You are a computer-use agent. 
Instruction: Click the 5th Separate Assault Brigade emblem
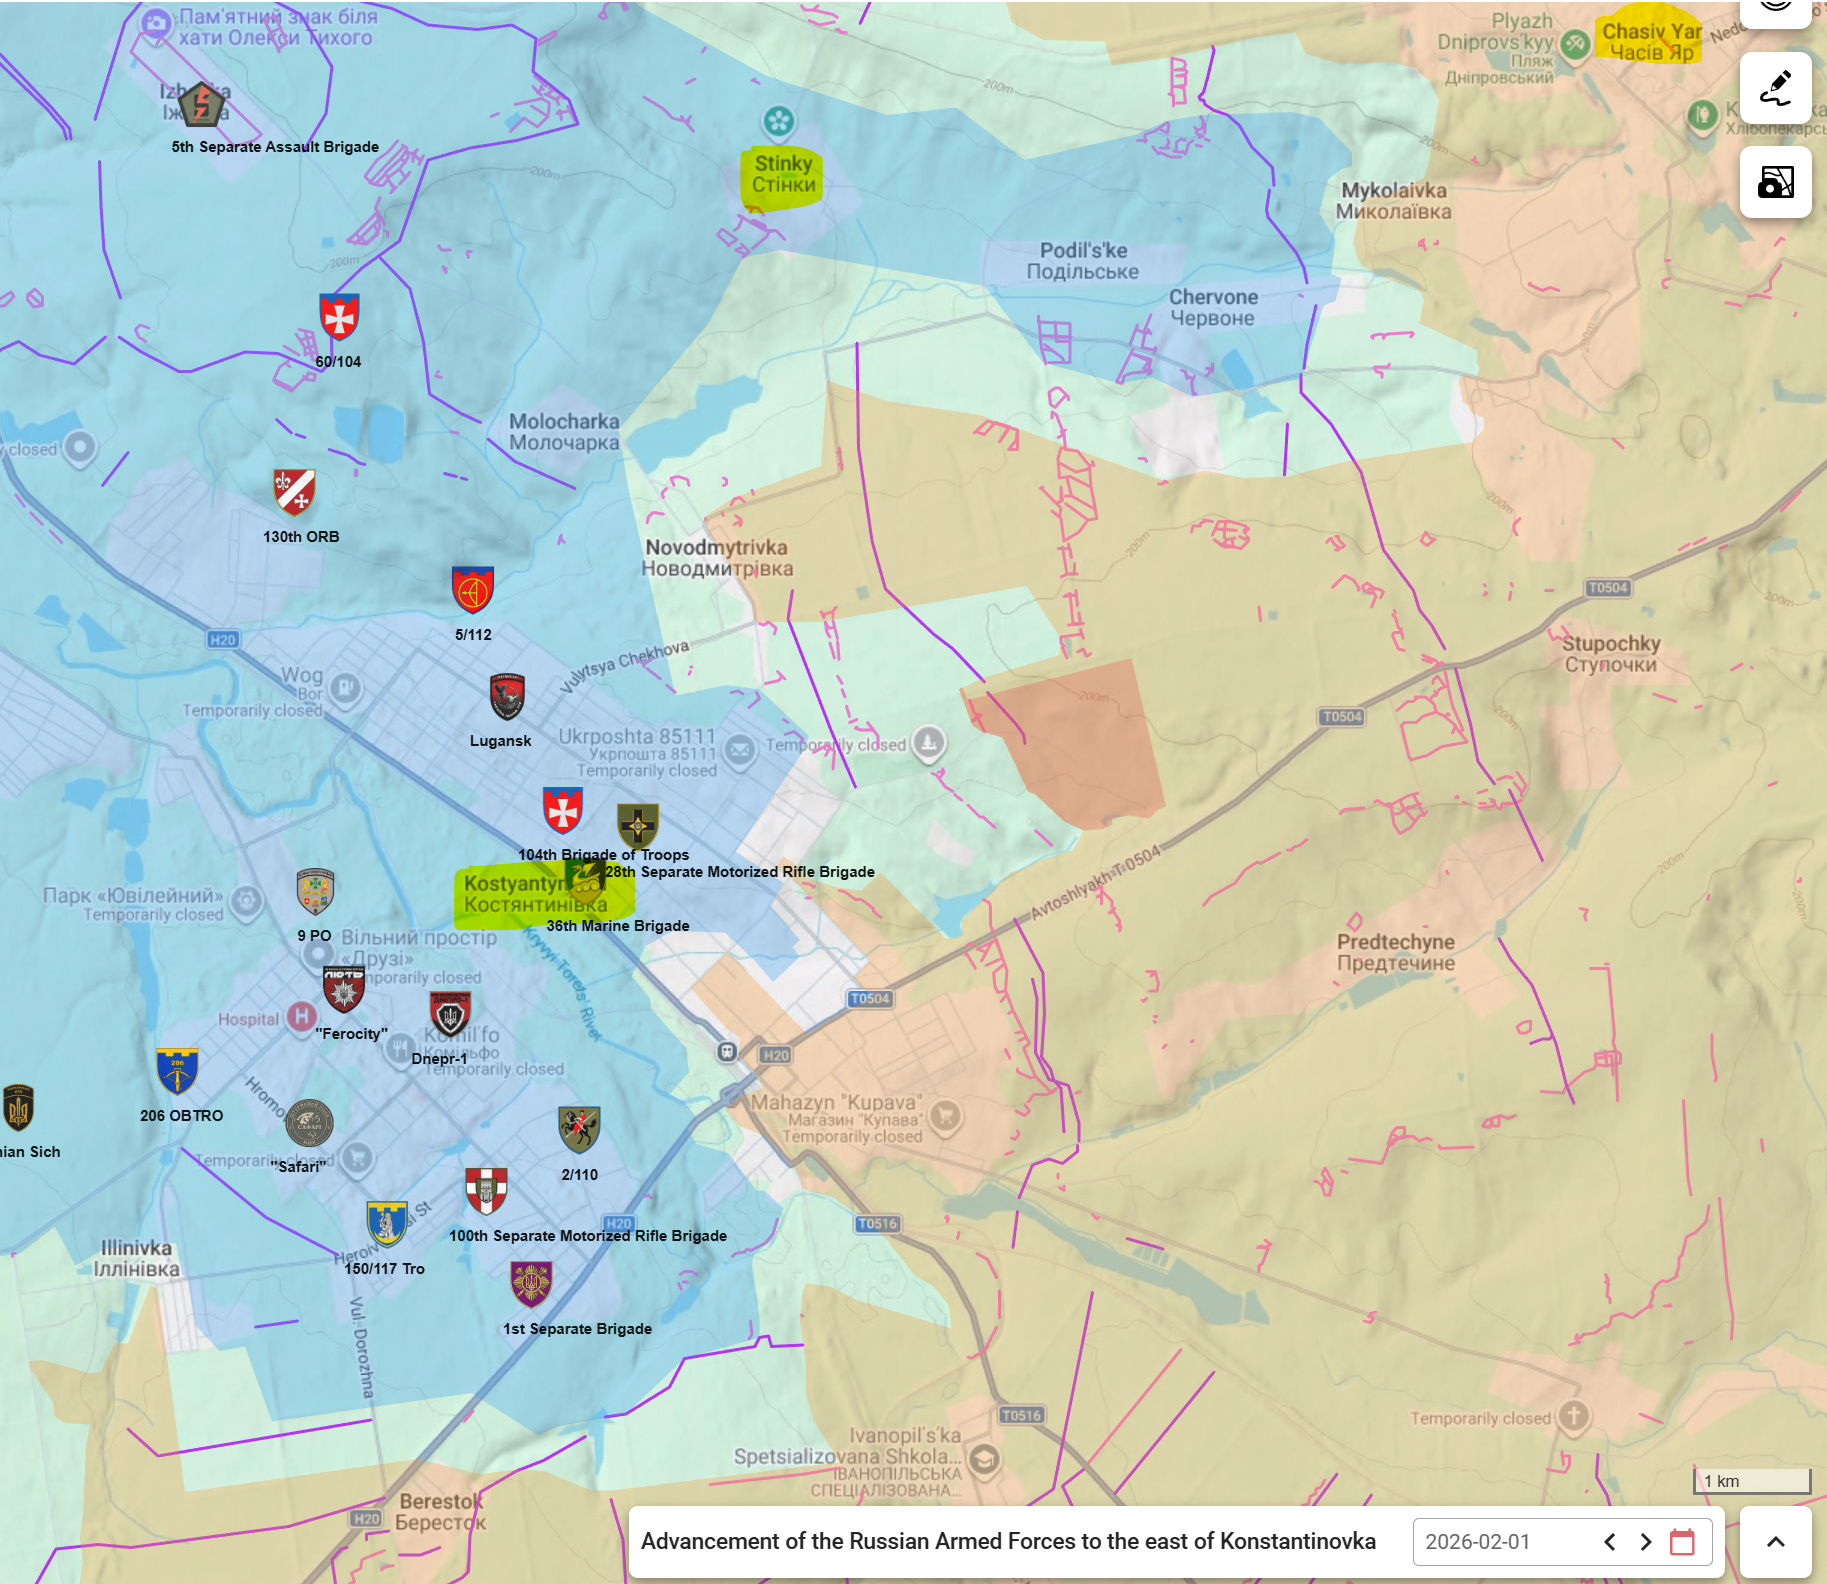pyautogui.click(x=201, y=104)
